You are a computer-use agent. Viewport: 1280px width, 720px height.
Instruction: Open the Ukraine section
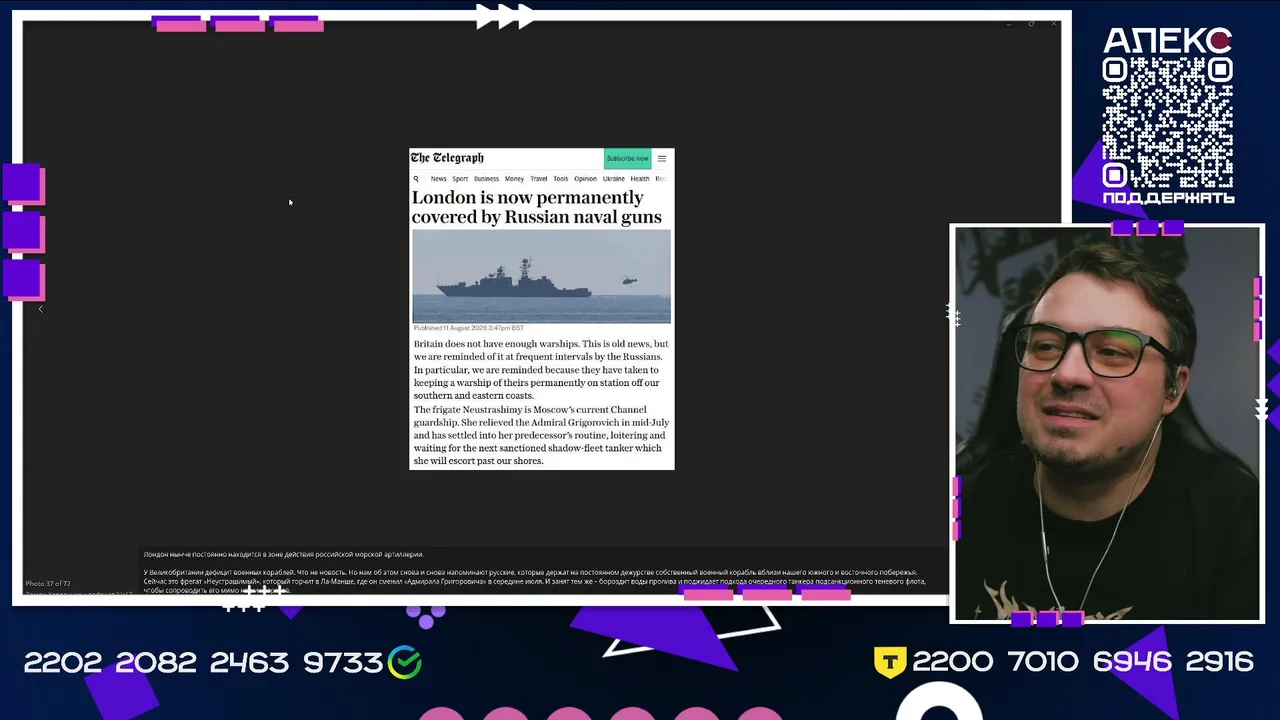point(613,179)
